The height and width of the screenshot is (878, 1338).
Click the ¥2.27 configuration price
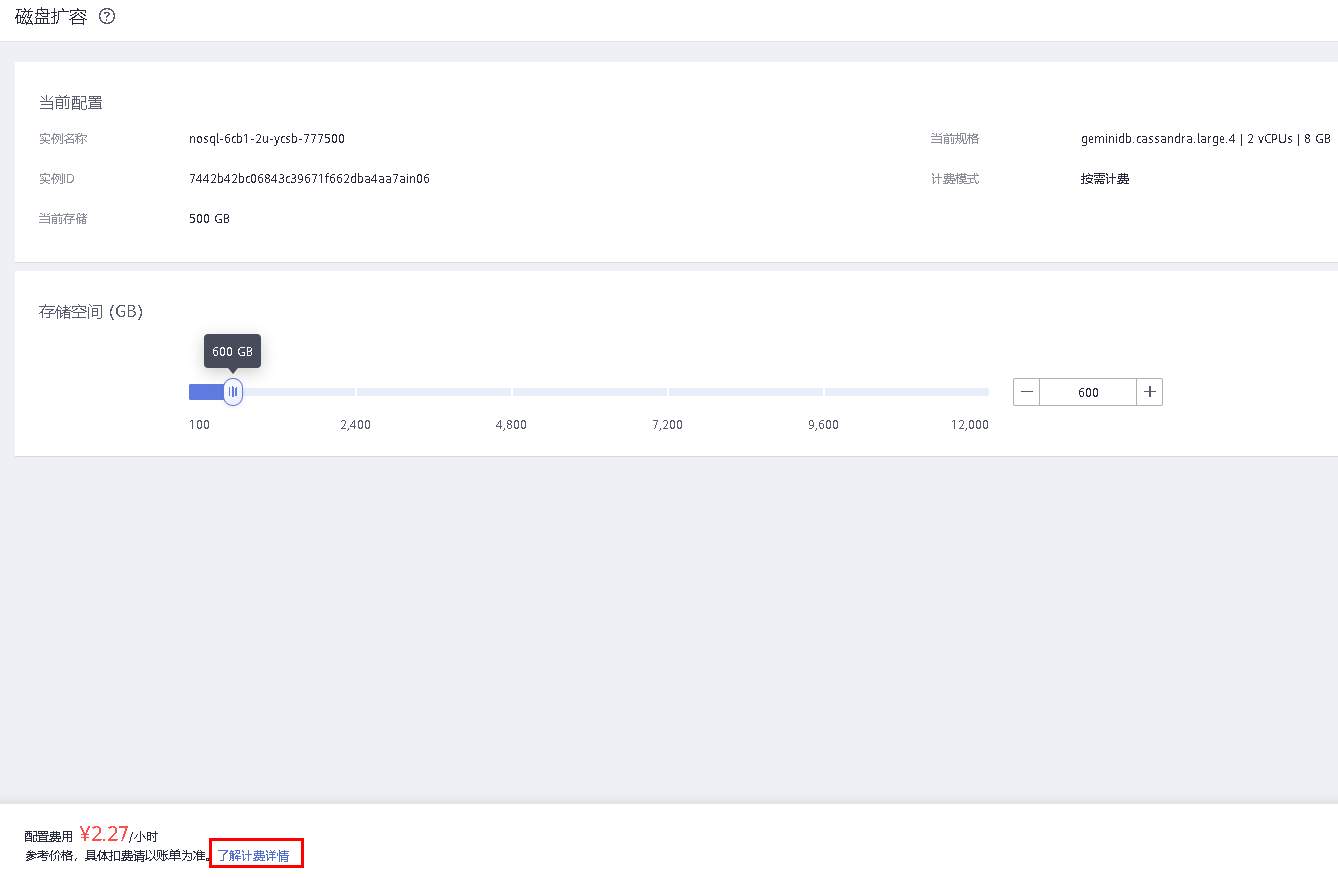[x=104, y=834]
